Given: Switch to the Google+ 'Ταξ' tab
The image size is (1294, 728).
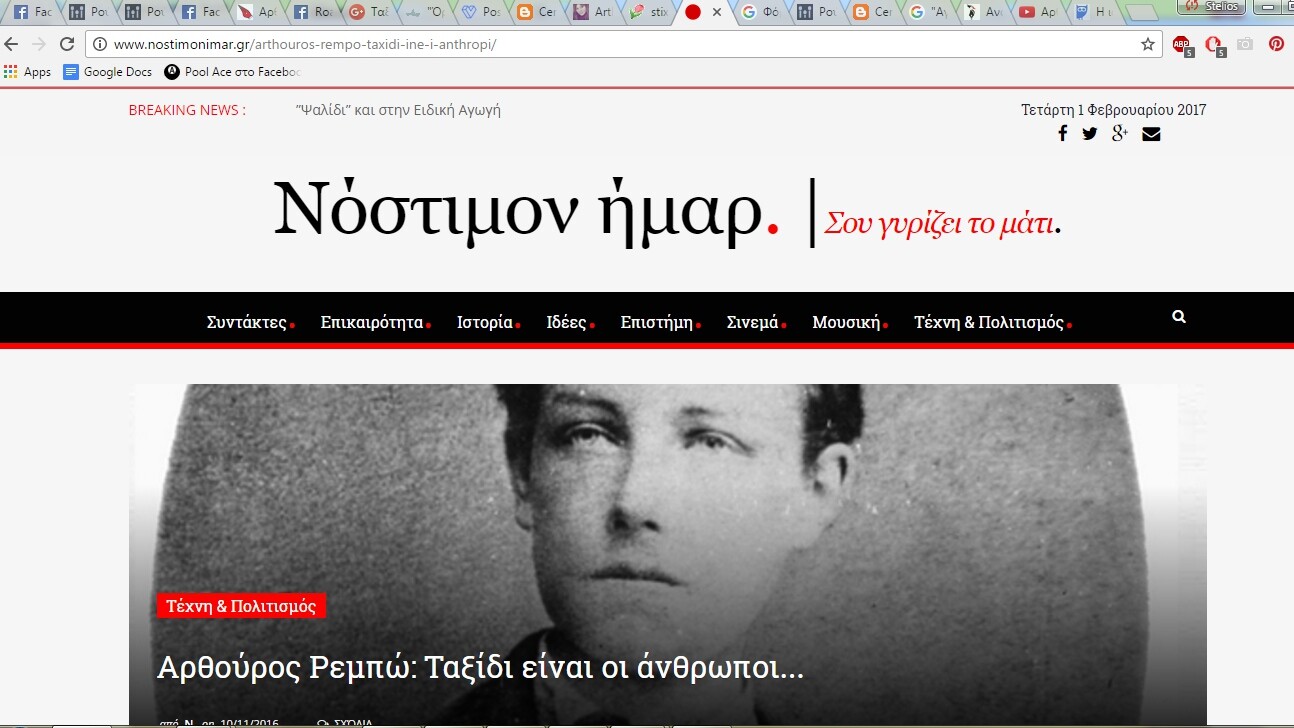Looking at the screenshot, I should tap(368, 12).
